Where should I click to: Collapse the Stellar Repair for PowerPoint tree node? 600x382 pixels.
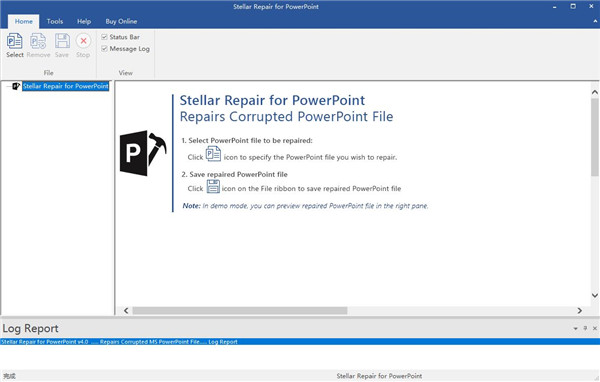click(x=8, y=87)
